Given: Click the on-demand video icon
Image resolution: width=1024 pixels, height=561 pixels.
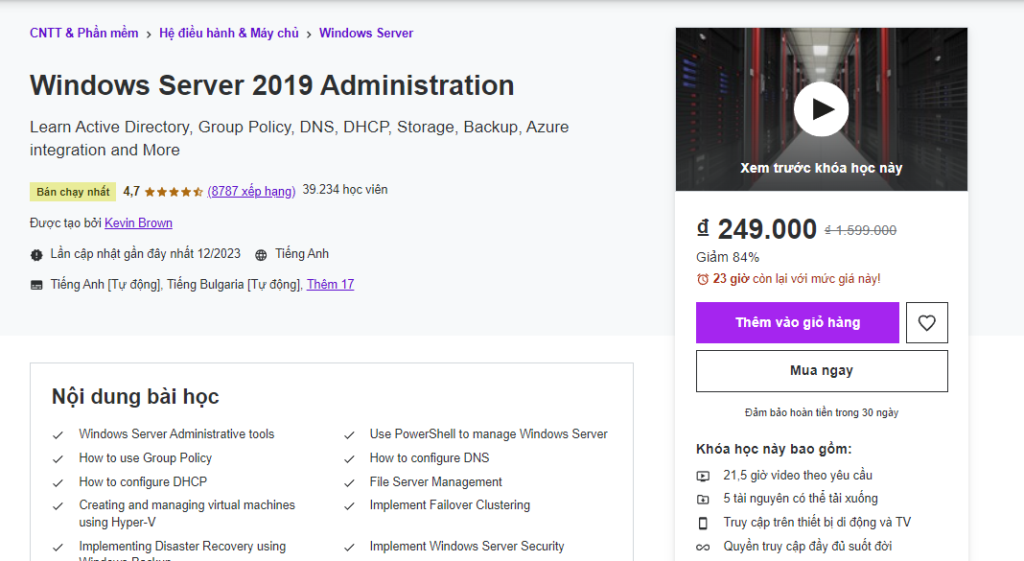Looking at the screenshot, I should click(703, 475).
